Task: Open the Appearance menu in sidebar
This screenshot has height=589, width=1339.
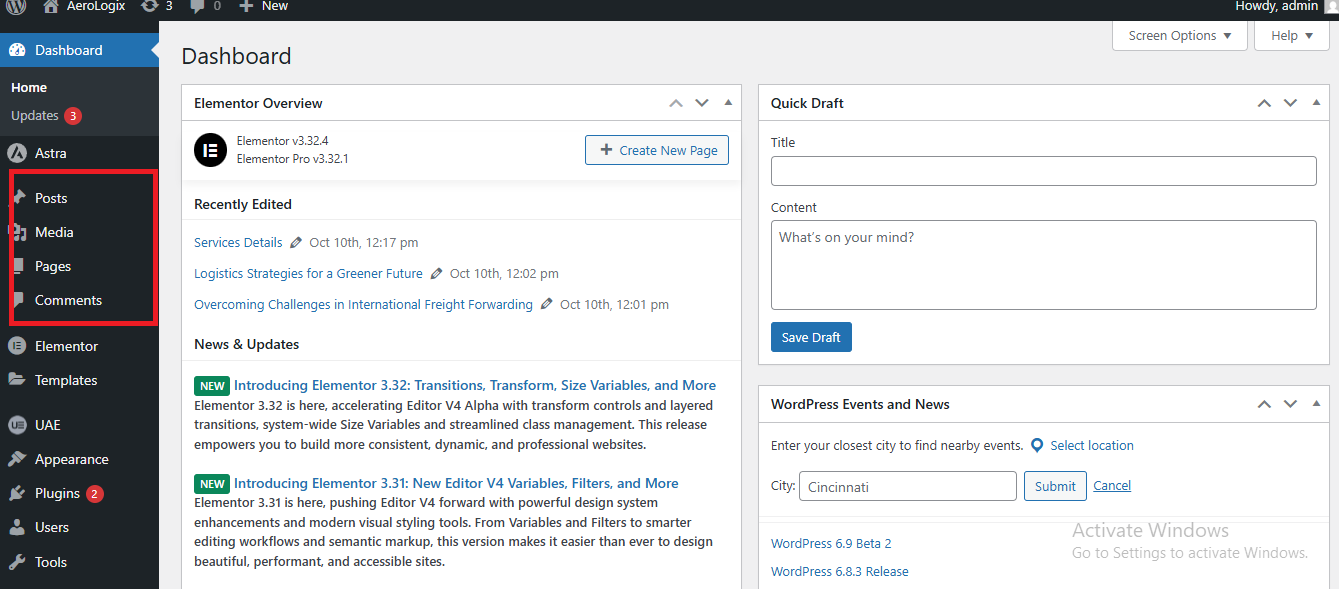Action: 71,459
